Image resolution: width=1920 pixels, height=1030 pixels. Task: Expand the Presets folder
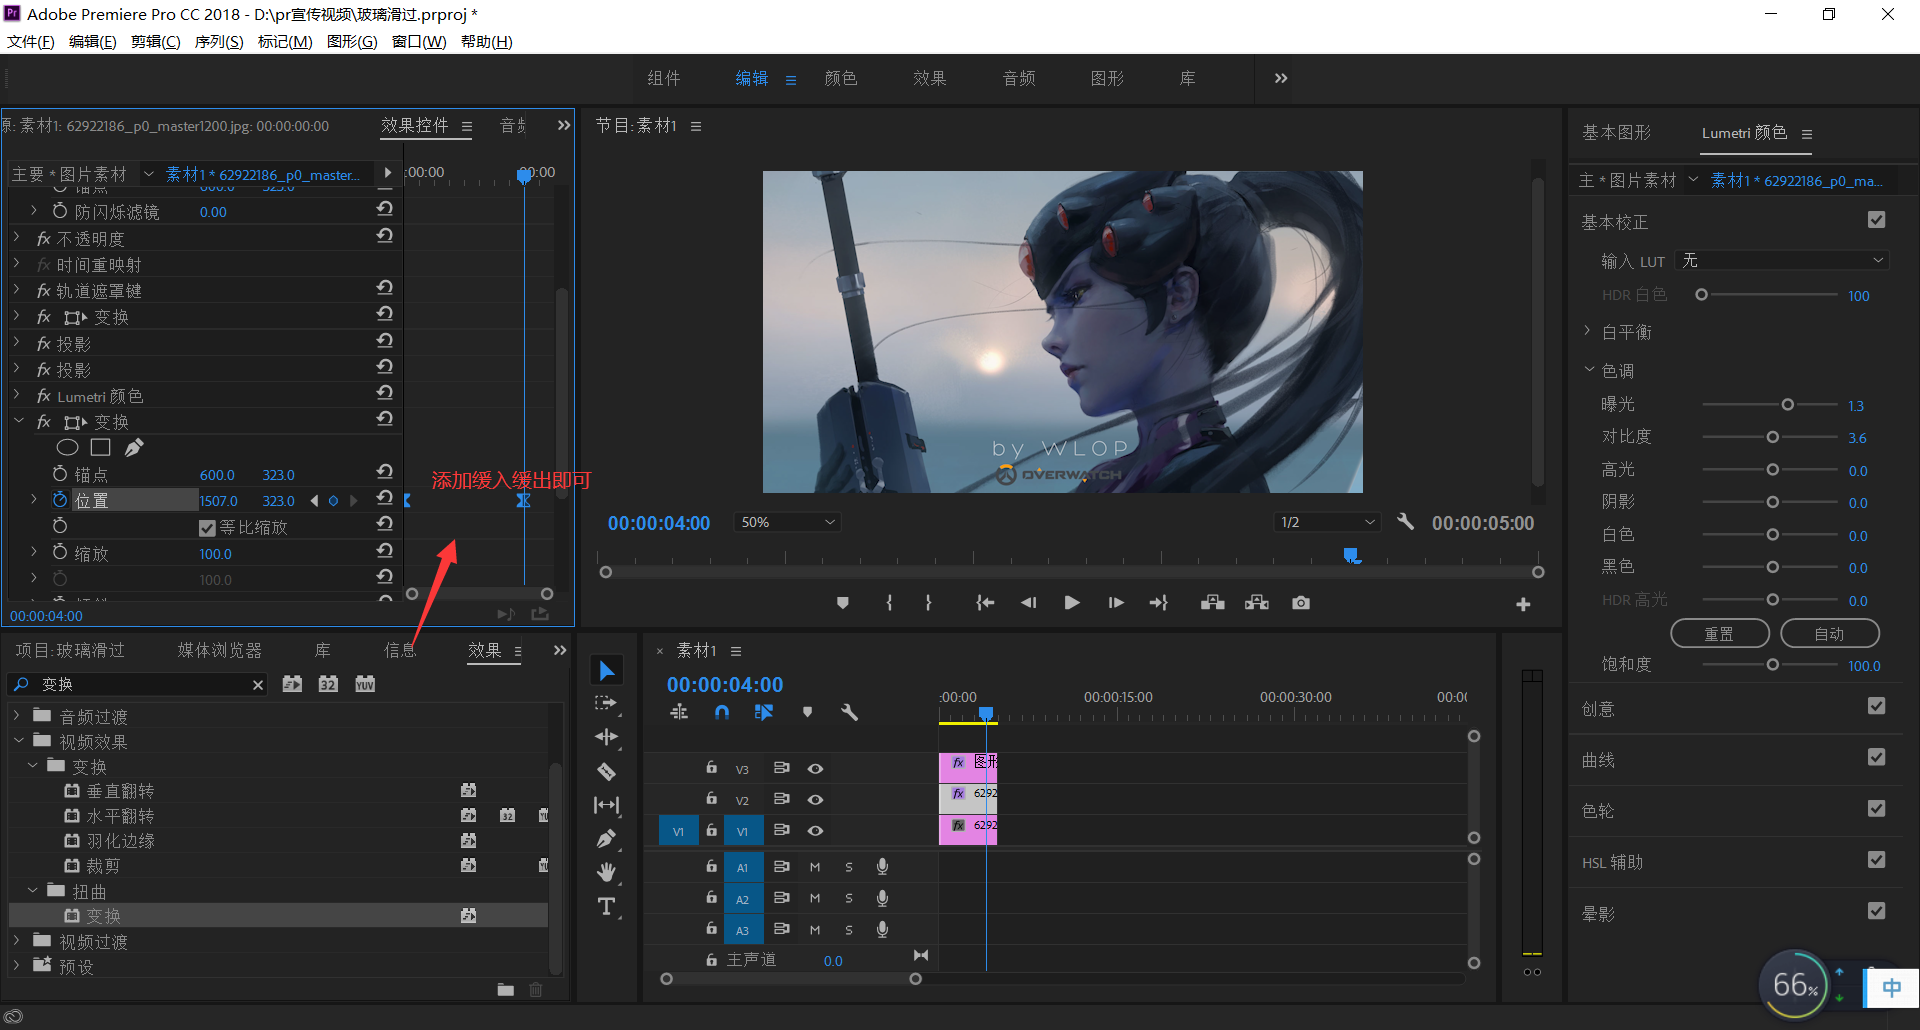[x=17, y=966]
